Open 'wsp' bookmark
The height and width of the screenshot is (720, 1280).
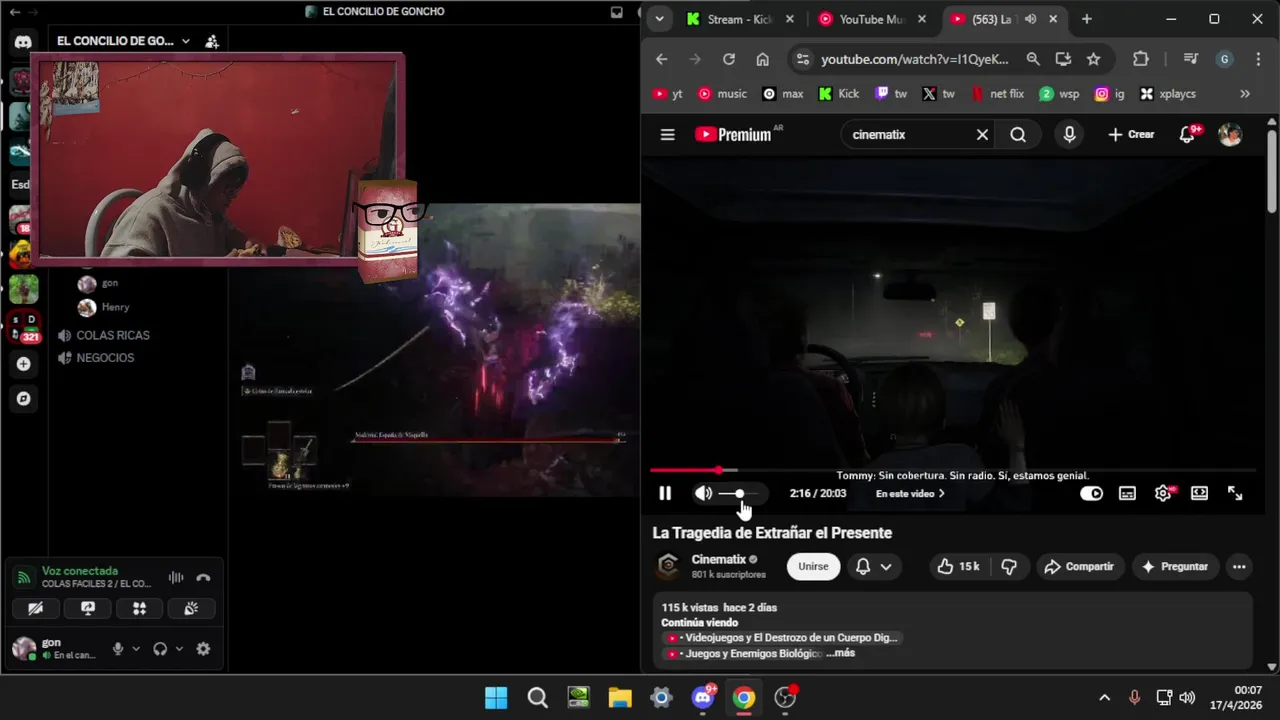point(1058,94)
